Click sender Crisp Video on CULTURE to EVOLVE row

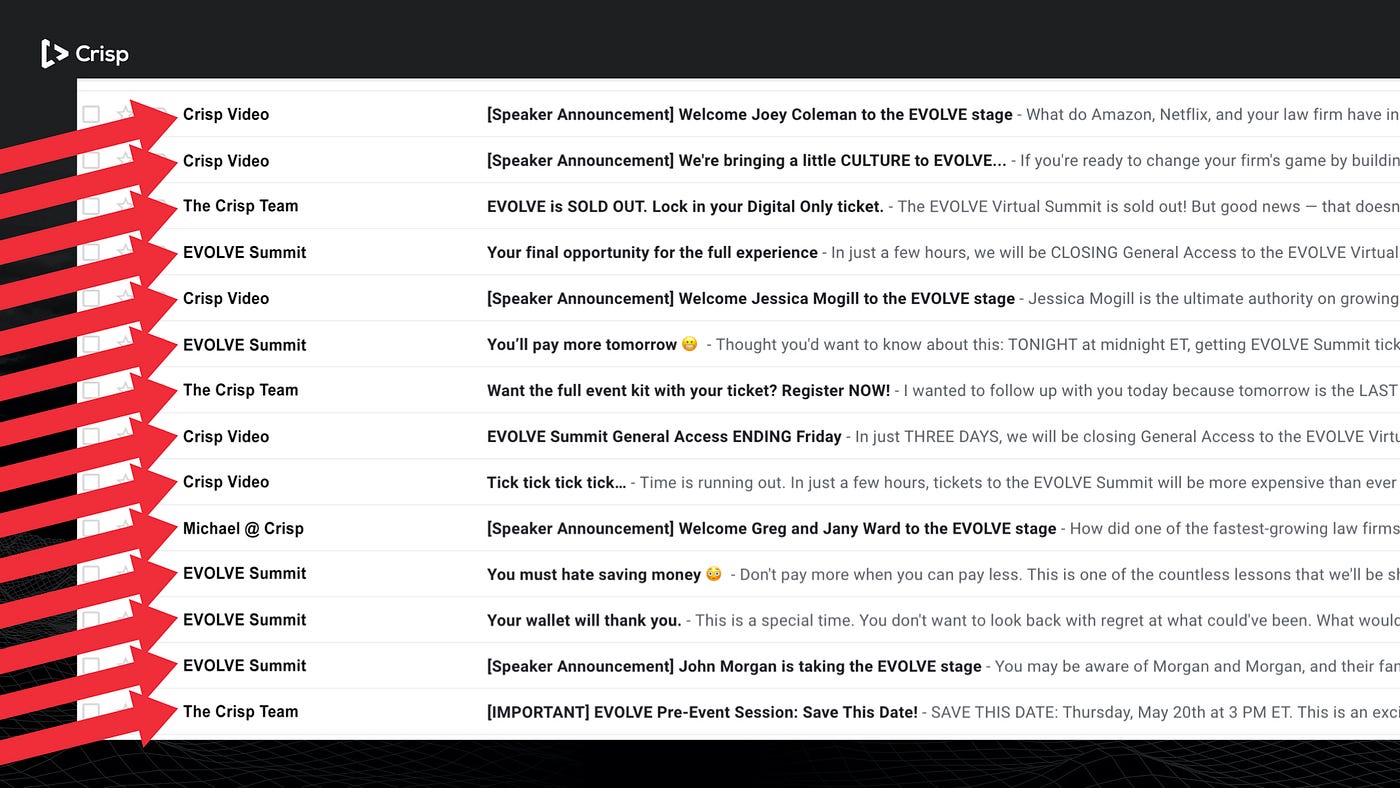[x=226, y=161]
